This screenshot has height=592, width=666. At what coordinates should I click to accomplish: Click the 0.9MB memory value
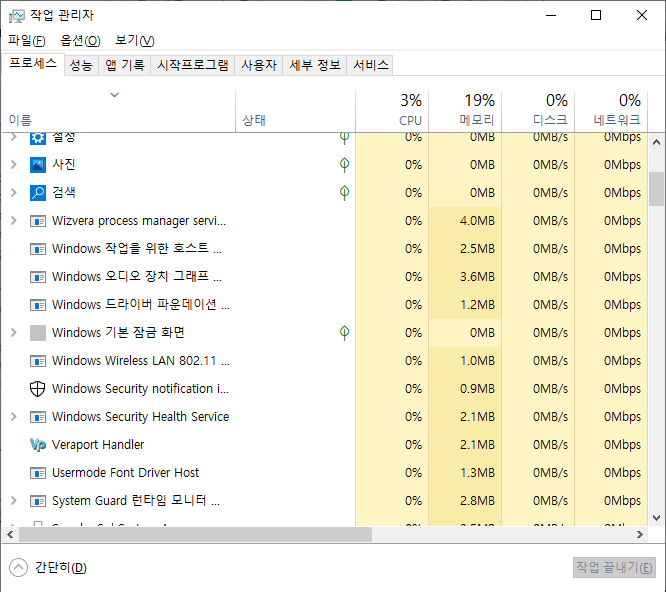click(477, 389)
